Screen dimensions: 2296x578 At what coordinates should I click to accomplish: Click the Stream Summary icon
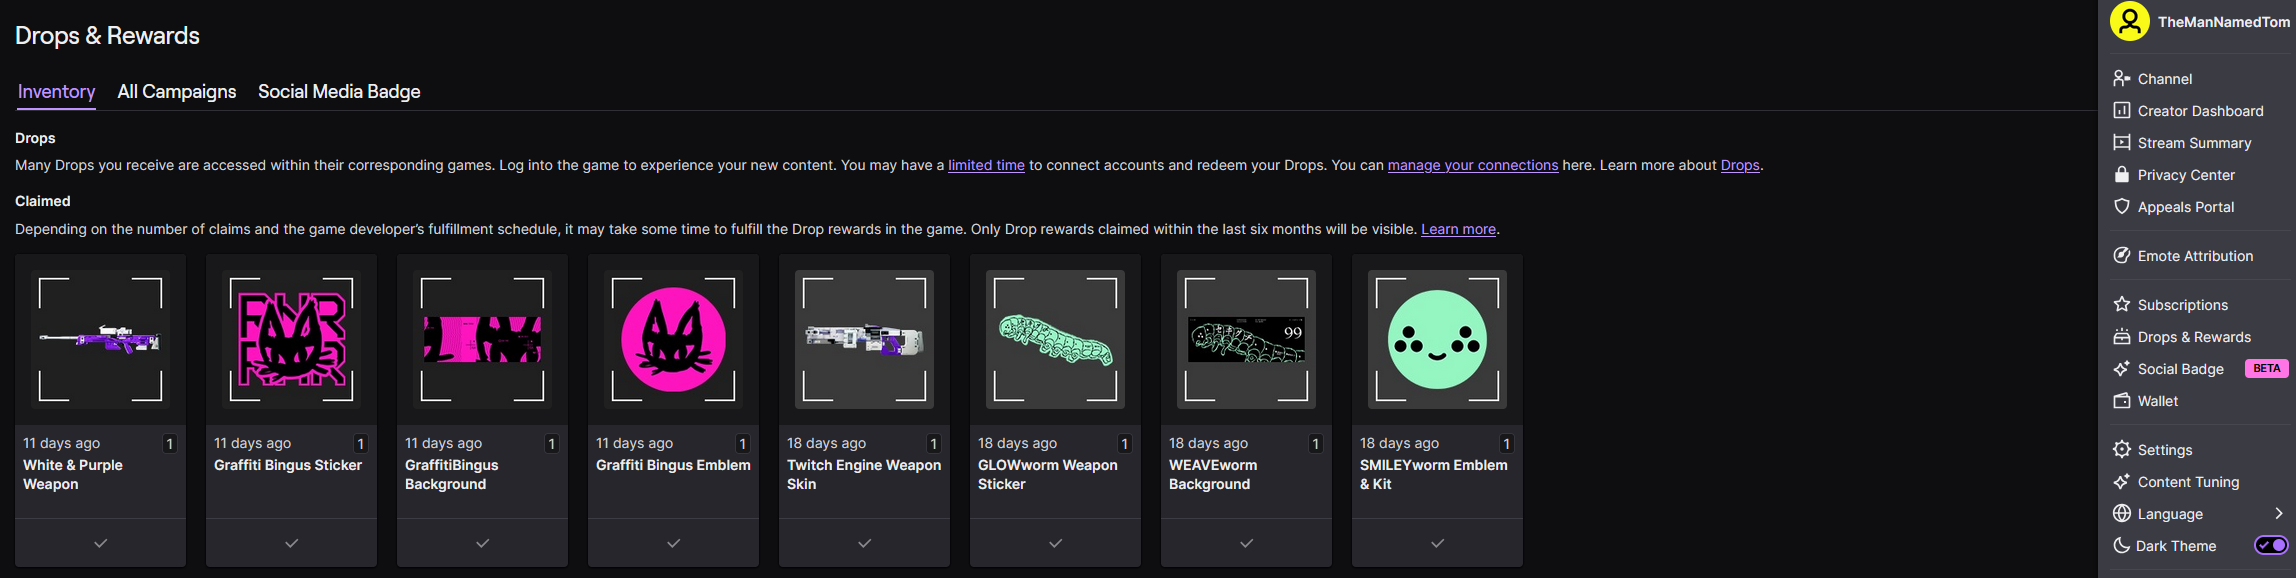[2121, 142]
